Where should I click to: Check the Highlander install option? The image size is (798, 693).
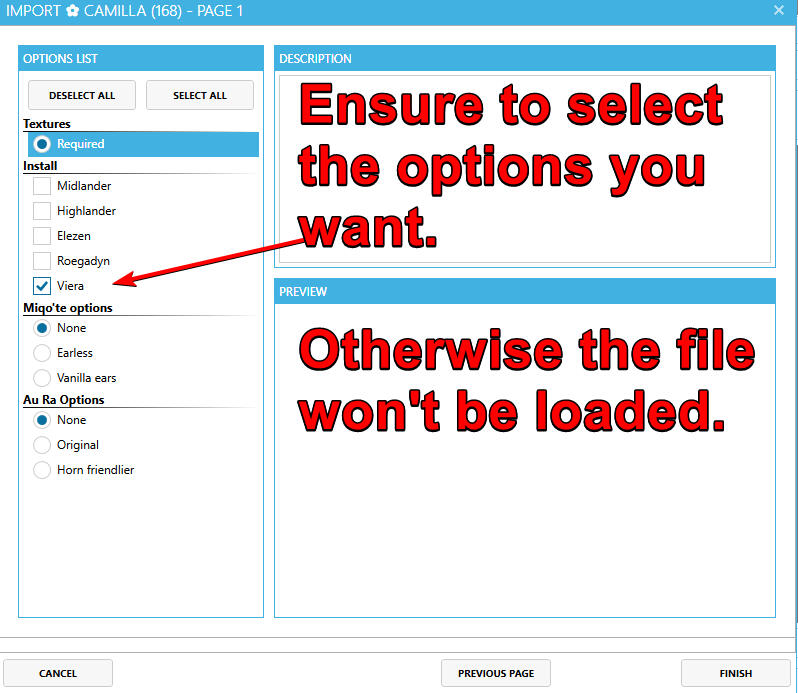pos(42,211)
